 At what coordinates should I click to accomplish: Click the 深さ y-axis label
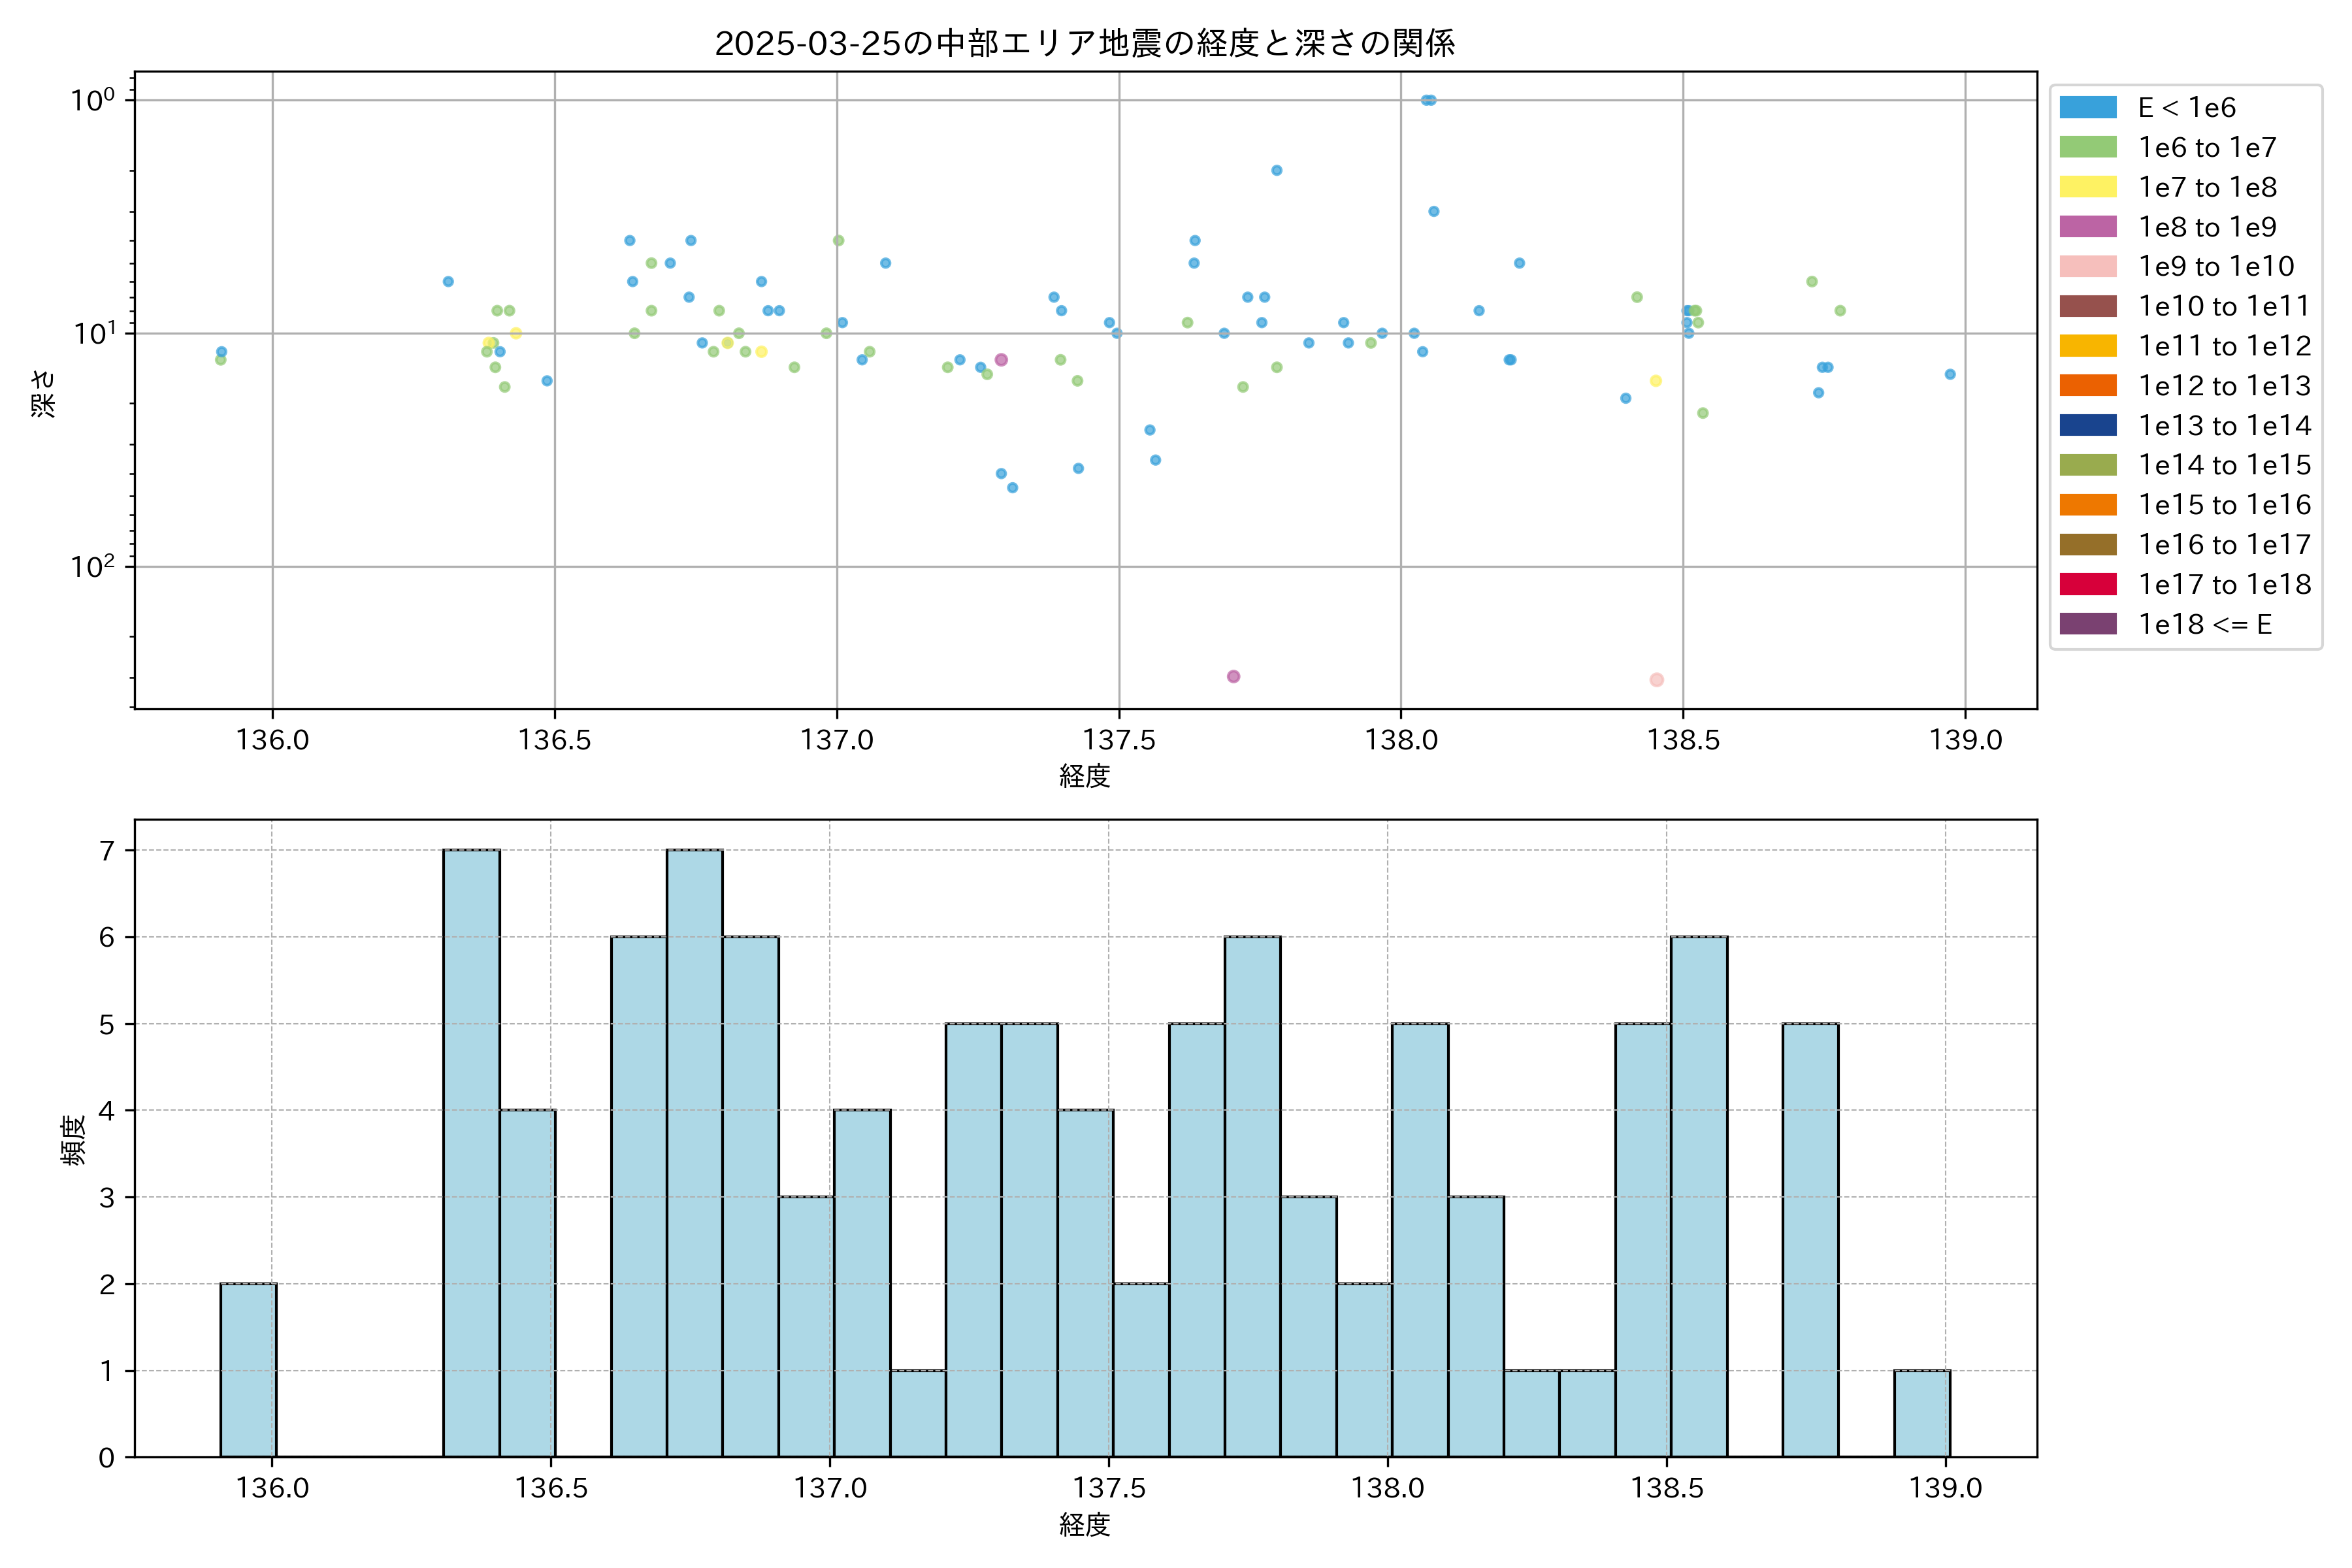[x=44, y=393]
